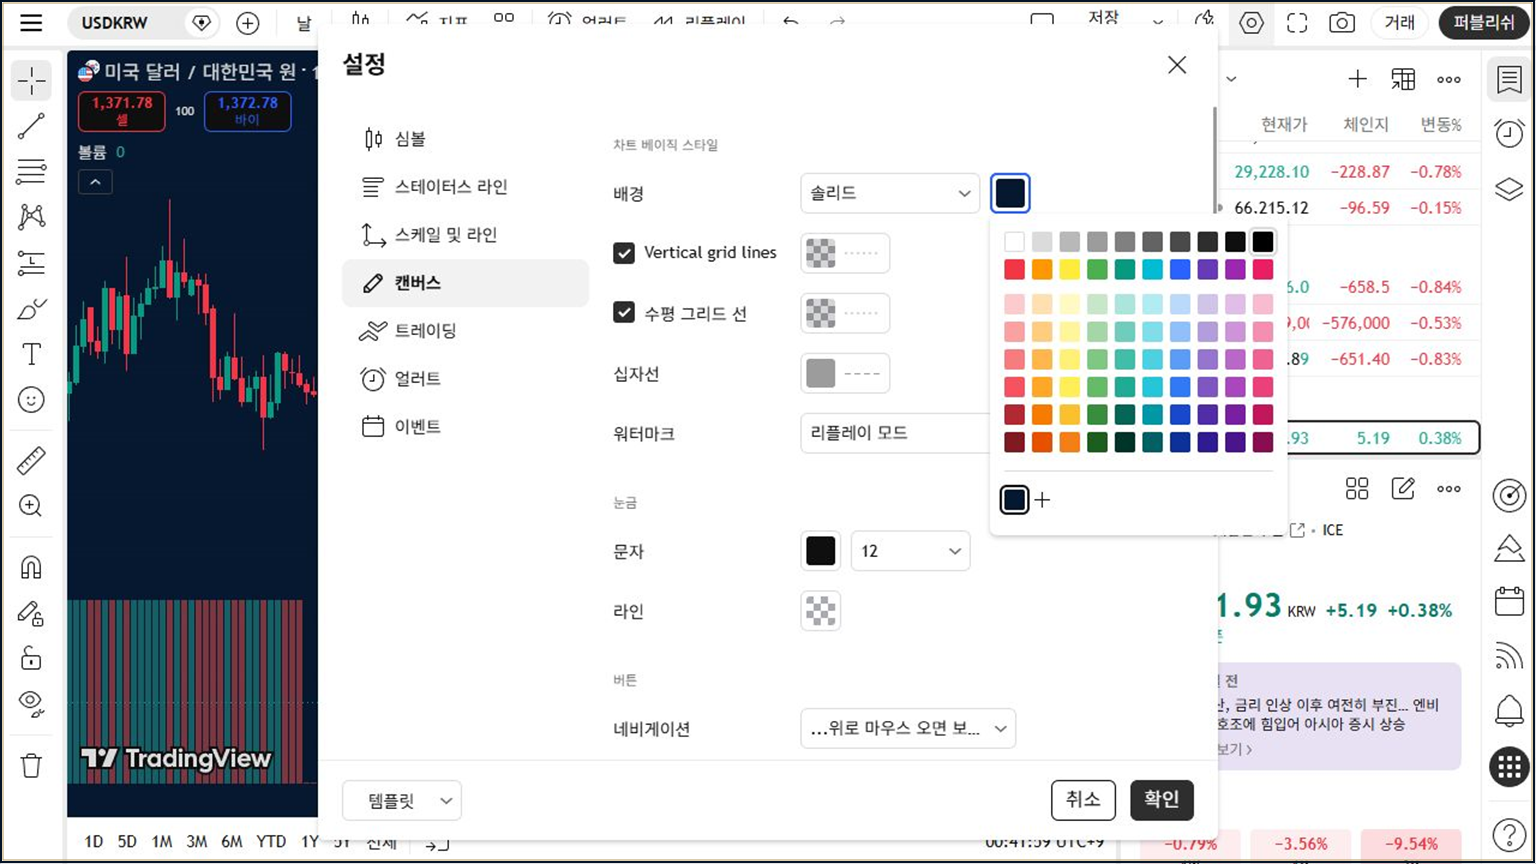
Task: Open the 스케일 및 라인 settings tab
Action: 465,235
